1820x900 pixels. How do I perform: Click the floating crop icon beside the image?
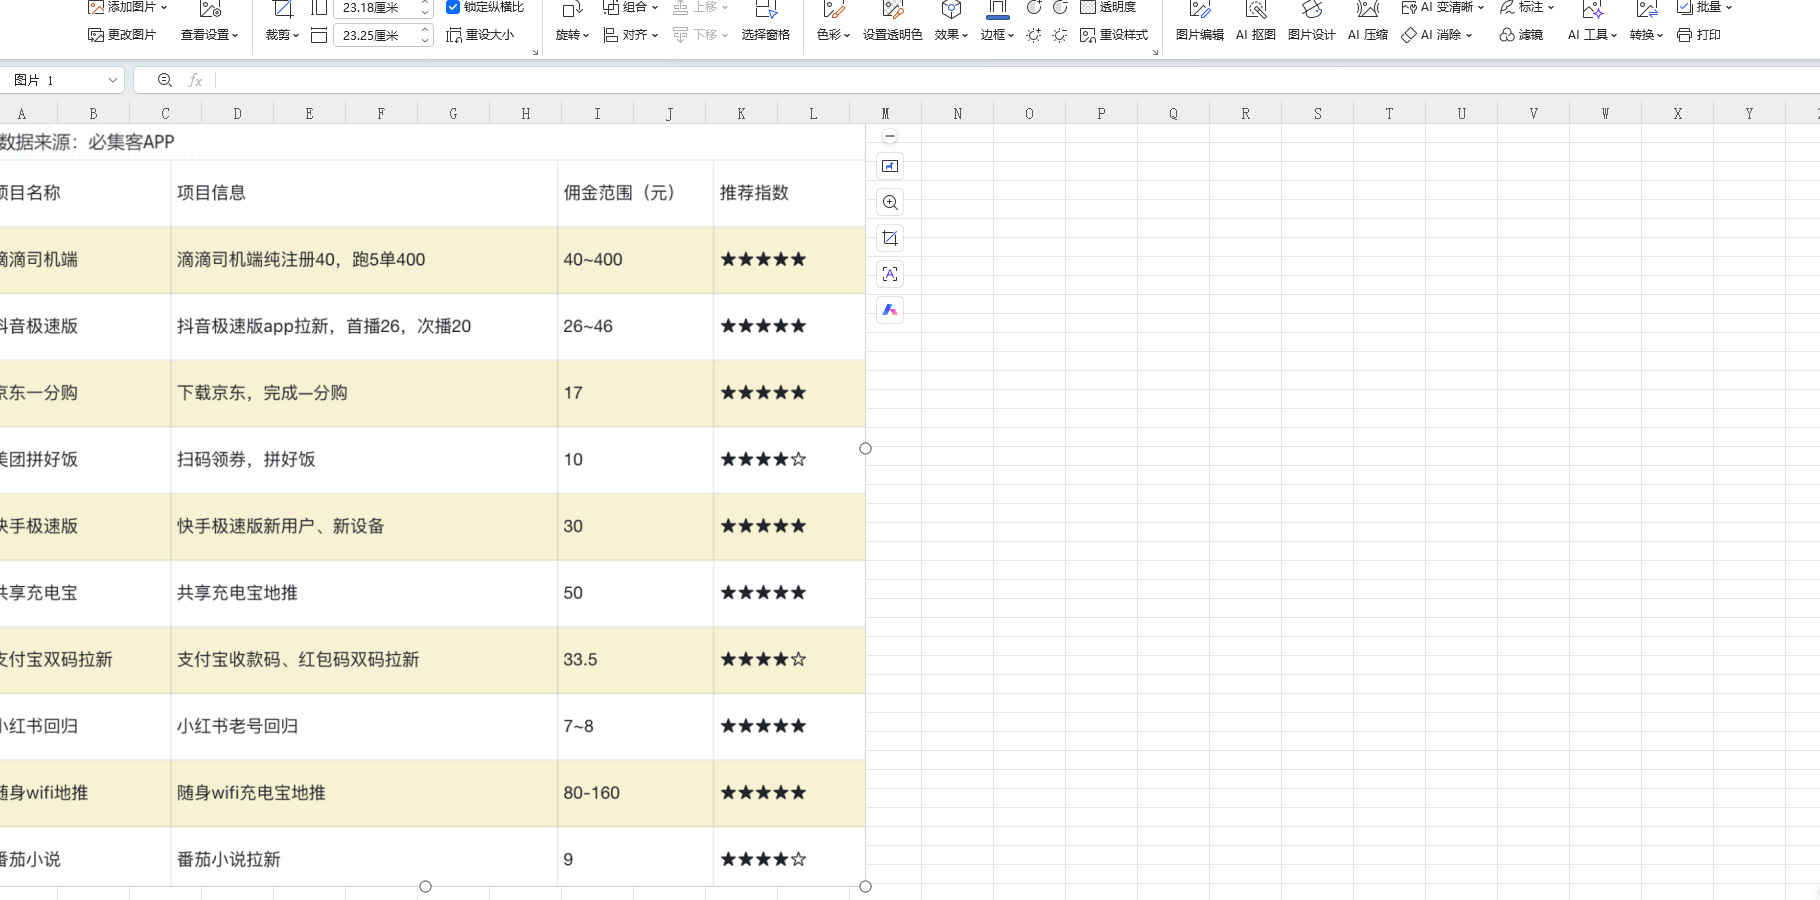click(x=890, y=238)
